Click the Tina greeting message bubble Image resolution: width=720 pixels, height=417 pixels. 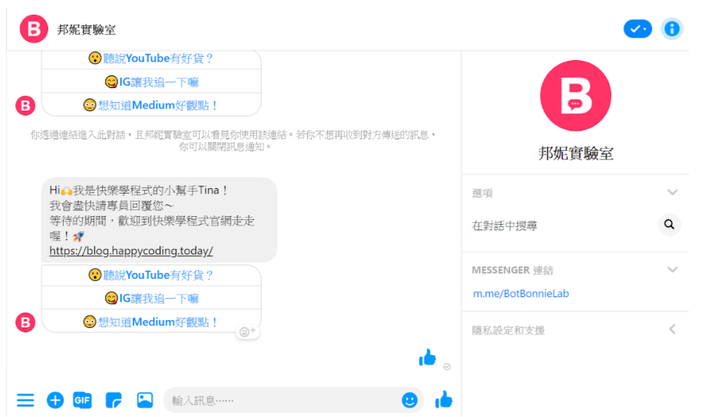coord(159,220)
